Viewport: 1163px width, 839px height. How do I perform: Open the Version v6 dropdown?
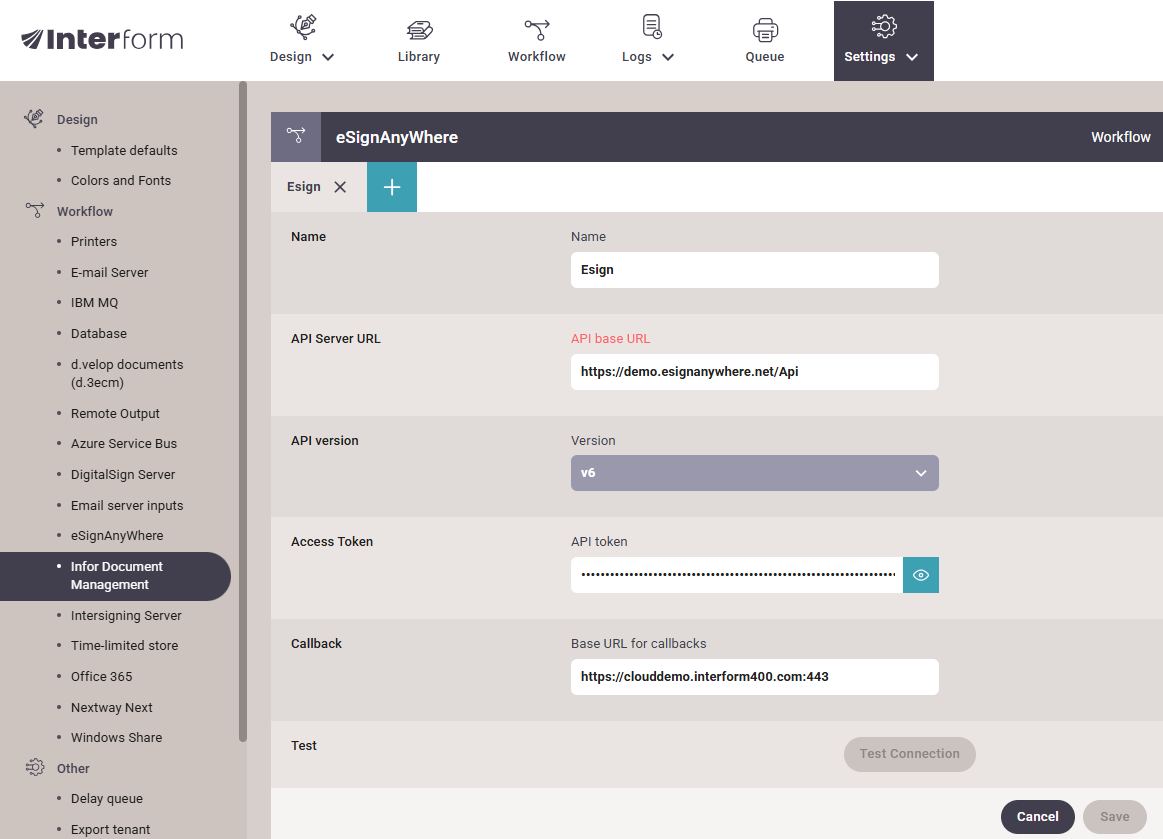(754, 473)
